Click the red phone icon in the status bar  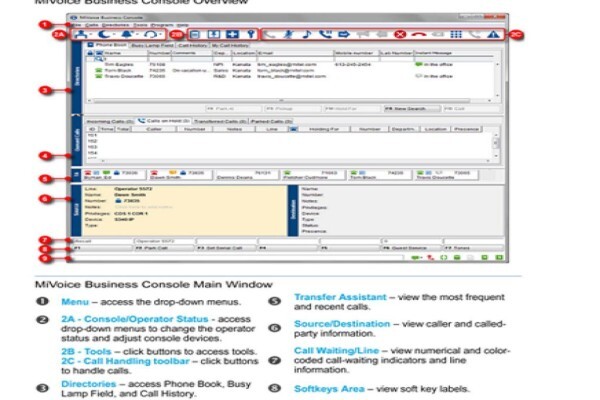tap(430, 258)
